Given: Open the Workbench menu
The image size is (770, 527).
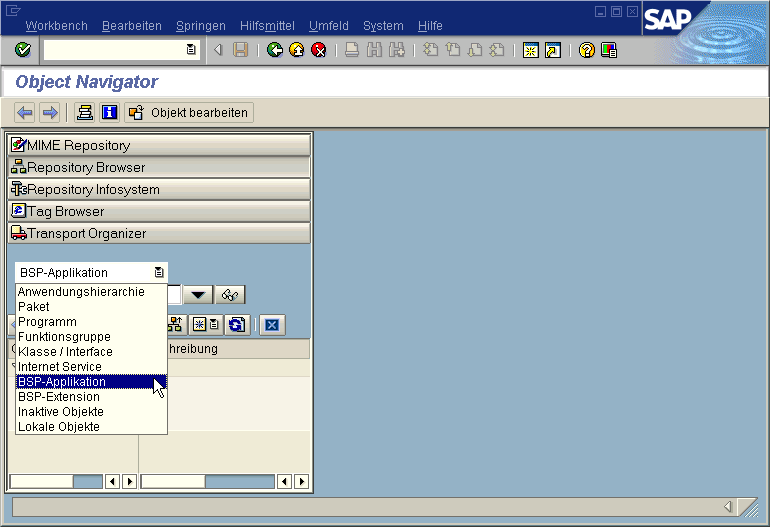Looking at the screenshot, I should 56,26.
